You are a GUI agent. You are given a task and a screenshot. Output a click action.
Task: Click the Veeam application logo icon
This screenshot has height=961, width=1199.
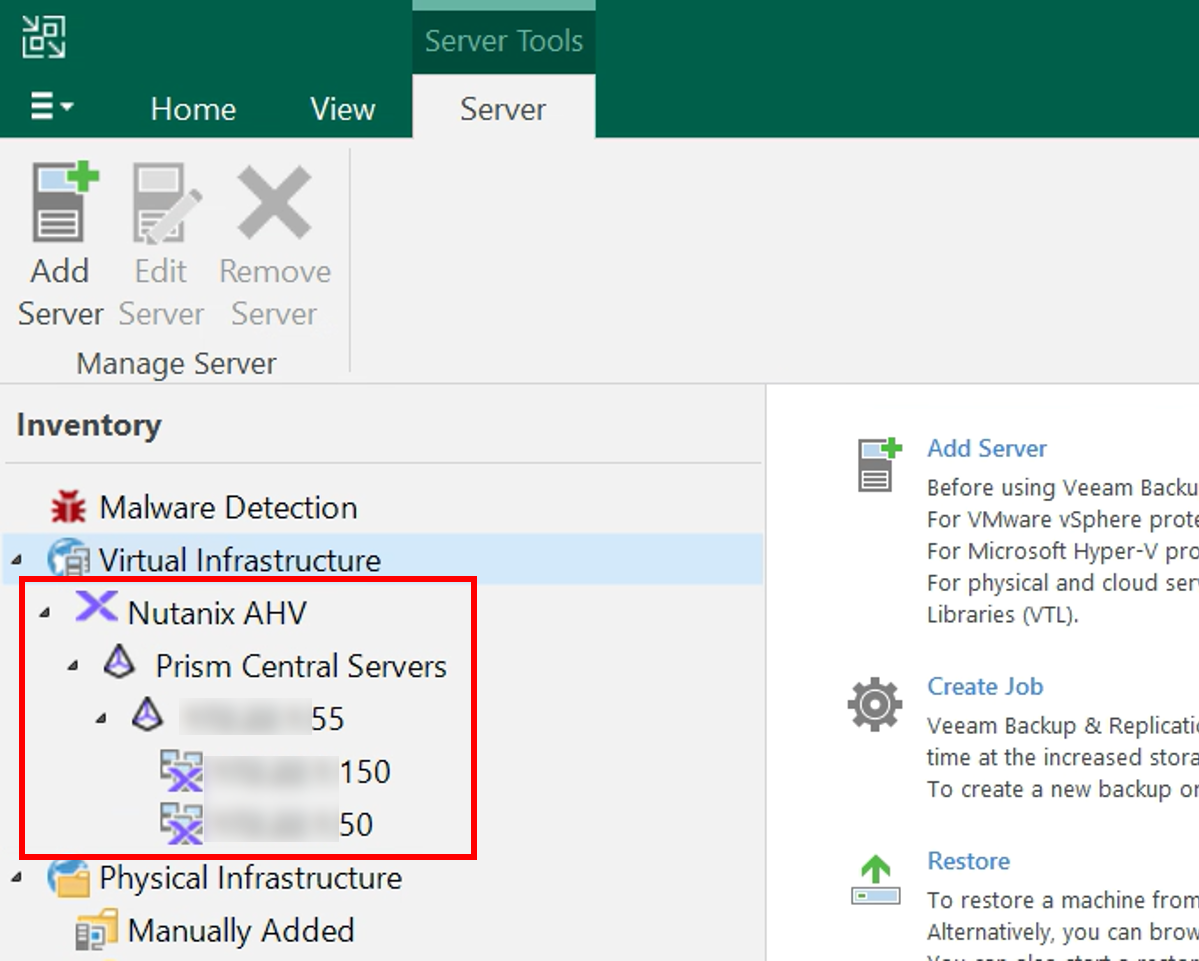coord(44,37)
